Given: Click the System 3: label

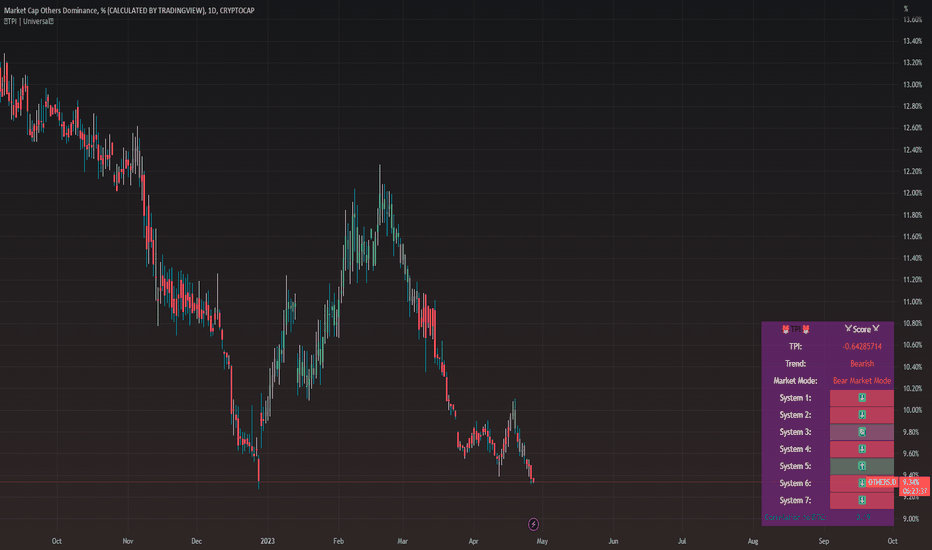Looking at the screenshot, I should (x=795, y=432).
